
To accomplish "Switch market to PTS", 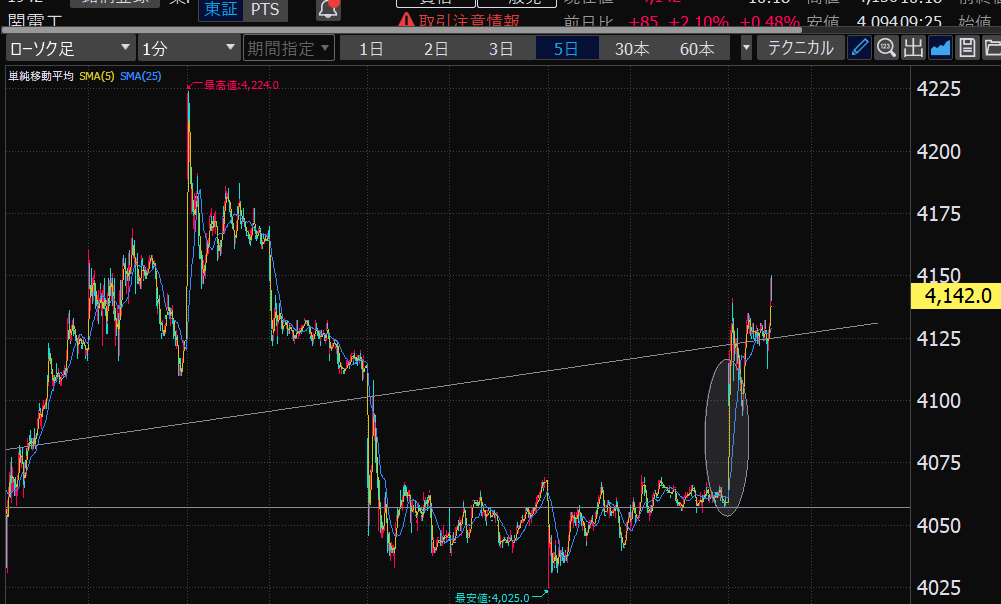I will 265,10.
